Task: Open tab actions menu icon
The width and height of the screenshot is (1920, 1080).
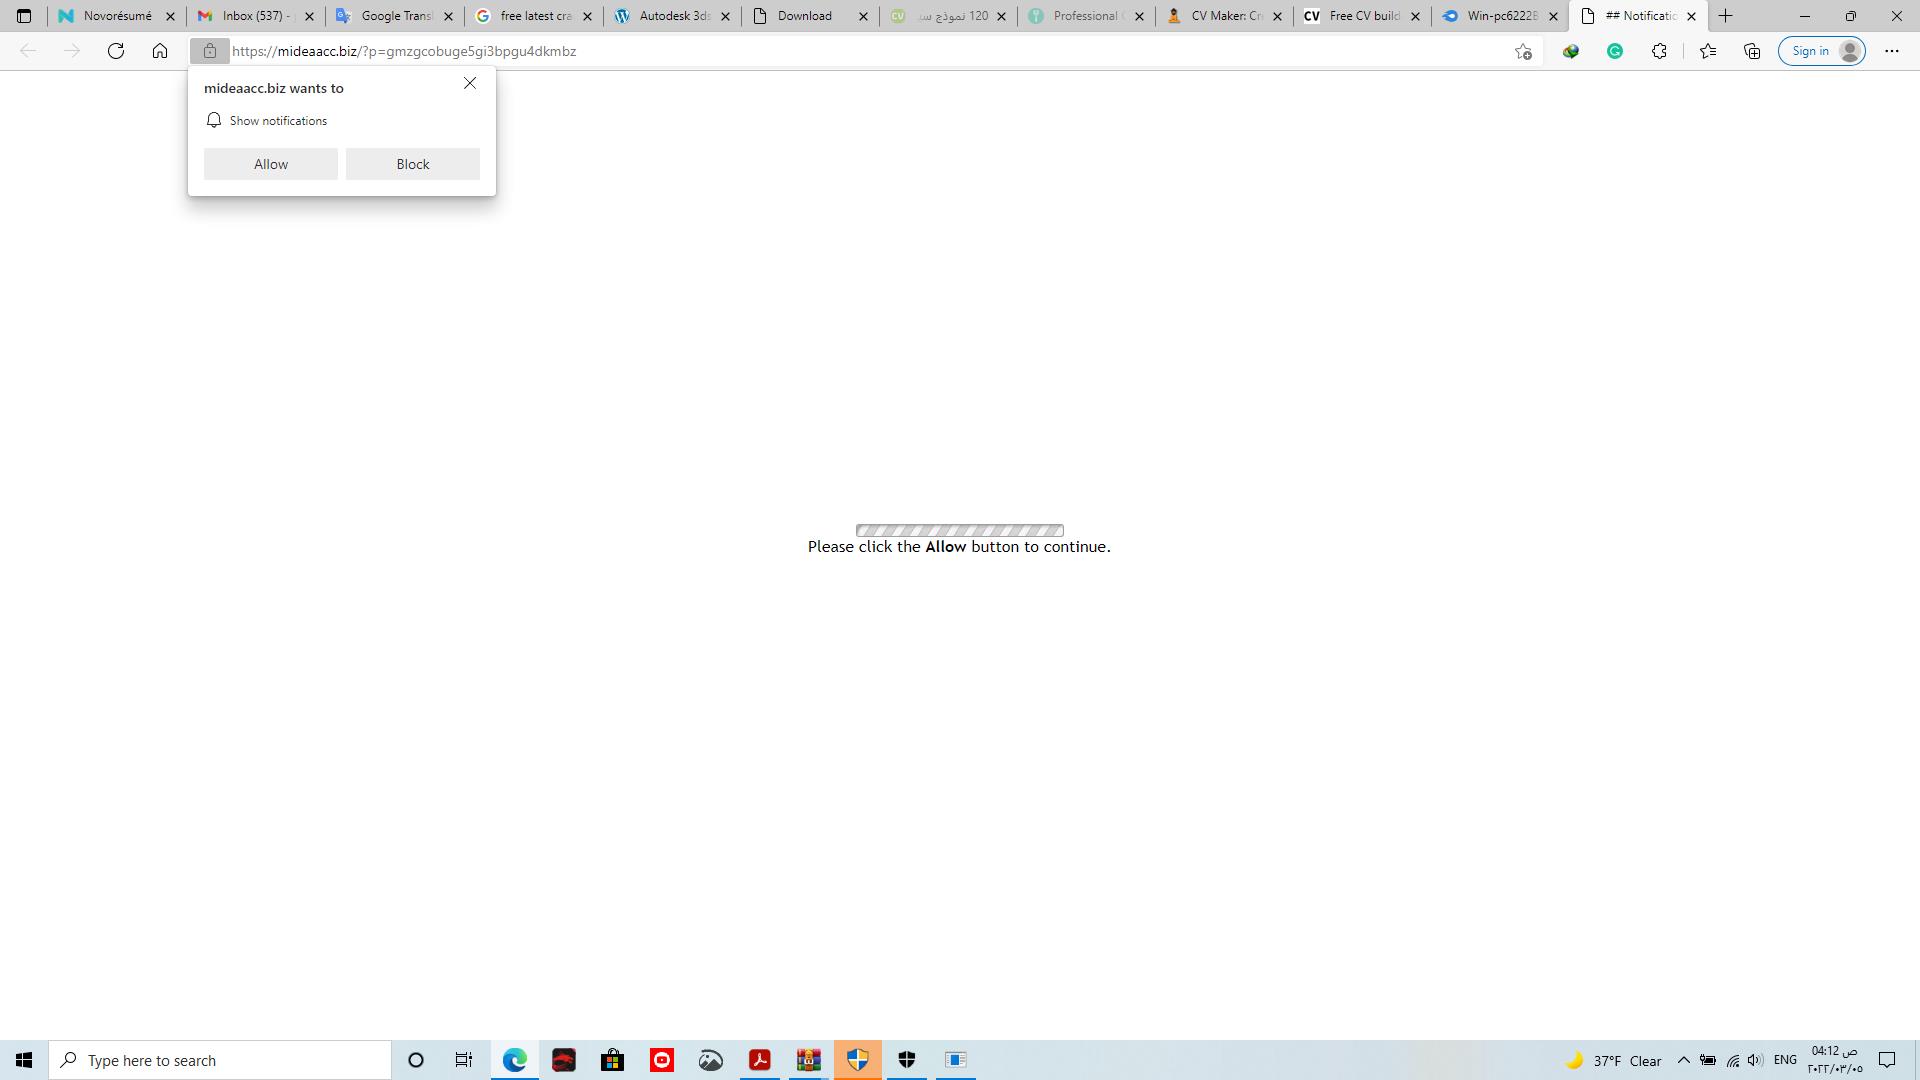Action: pyautogui.click(x=24, y=16)
